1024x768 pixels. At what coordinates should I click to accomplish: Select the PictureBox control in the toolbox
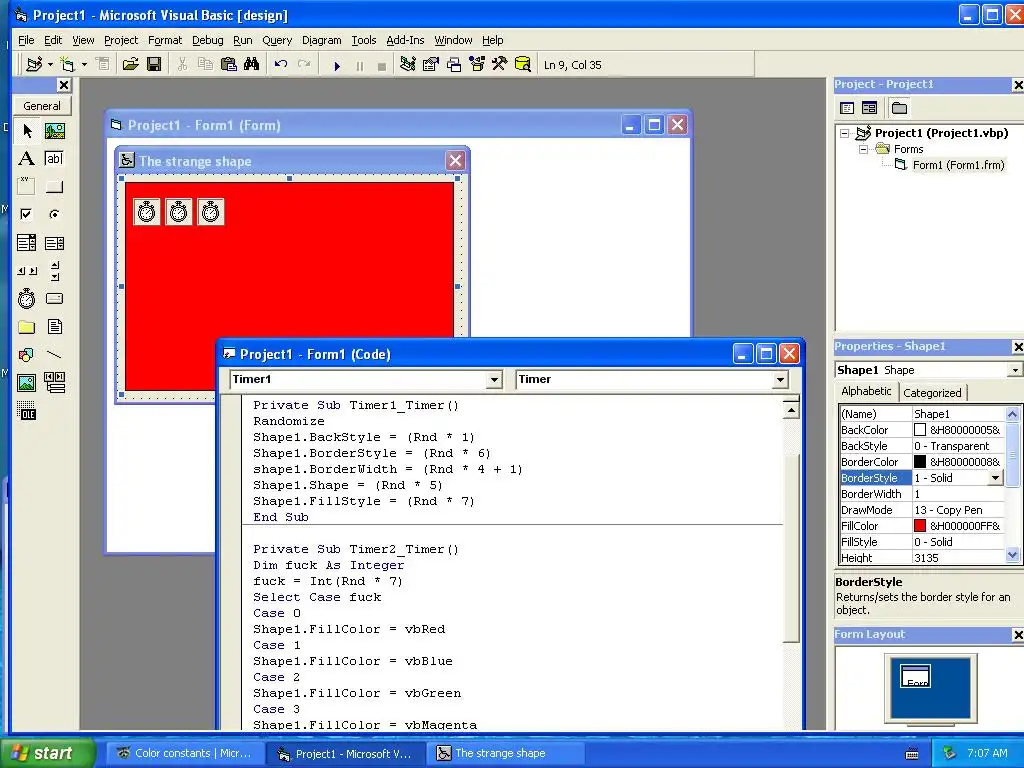pyautogui.click(x=55, y=131)
